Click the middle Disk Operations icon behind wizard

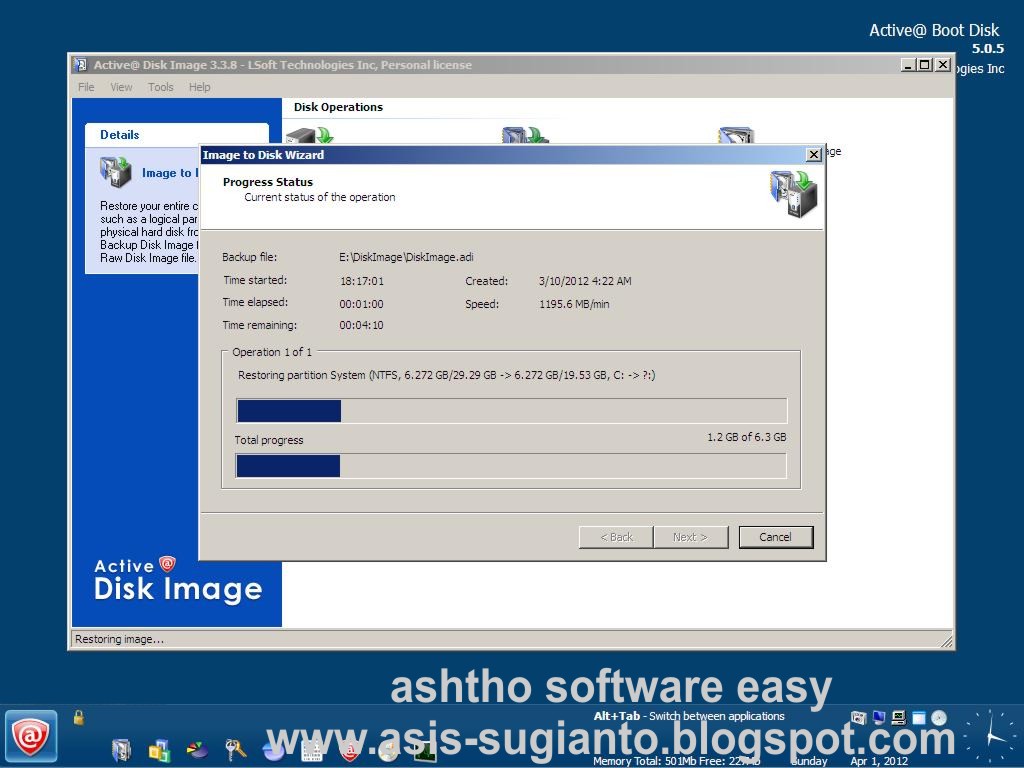pyautogui.click(x=525, y=135)
